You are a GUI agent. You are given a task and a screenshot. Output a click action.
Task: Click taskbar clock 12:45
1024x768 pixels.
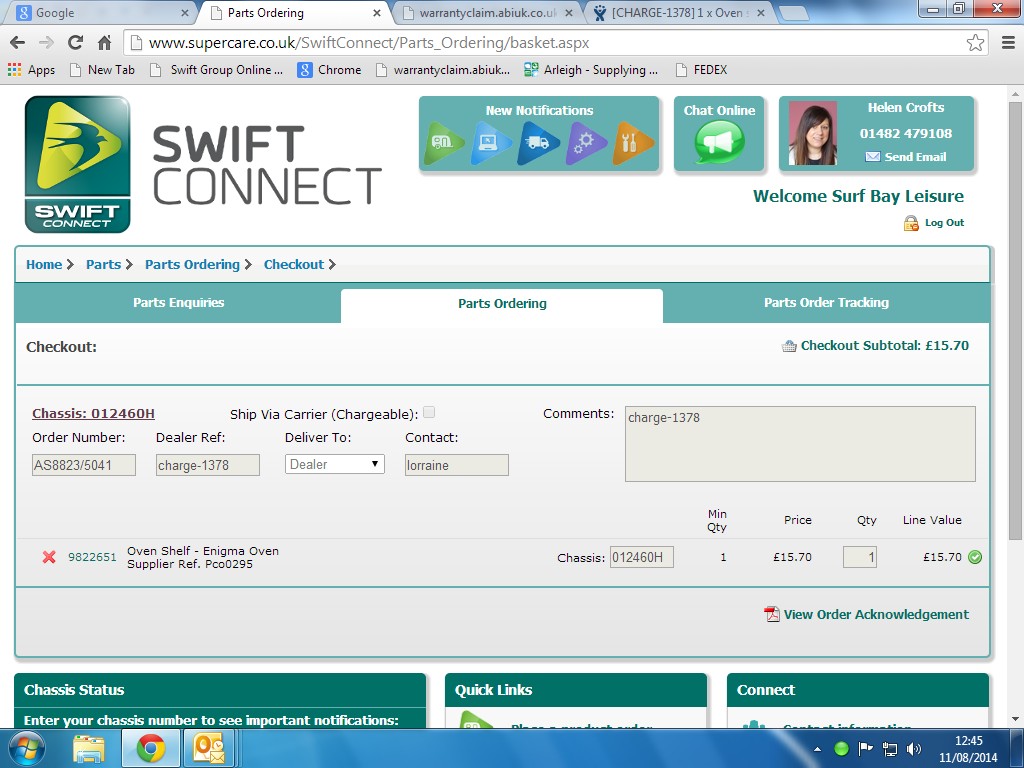point(968,741)
